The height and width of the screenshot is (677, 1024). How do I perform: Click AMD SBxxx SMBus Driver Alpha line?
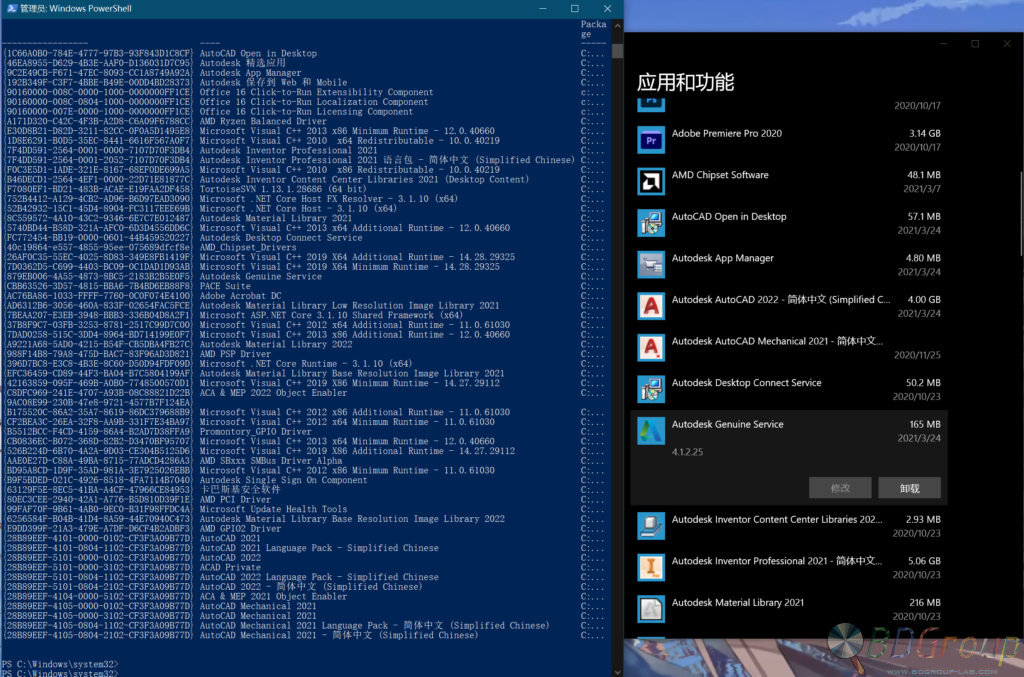(270, 461)
